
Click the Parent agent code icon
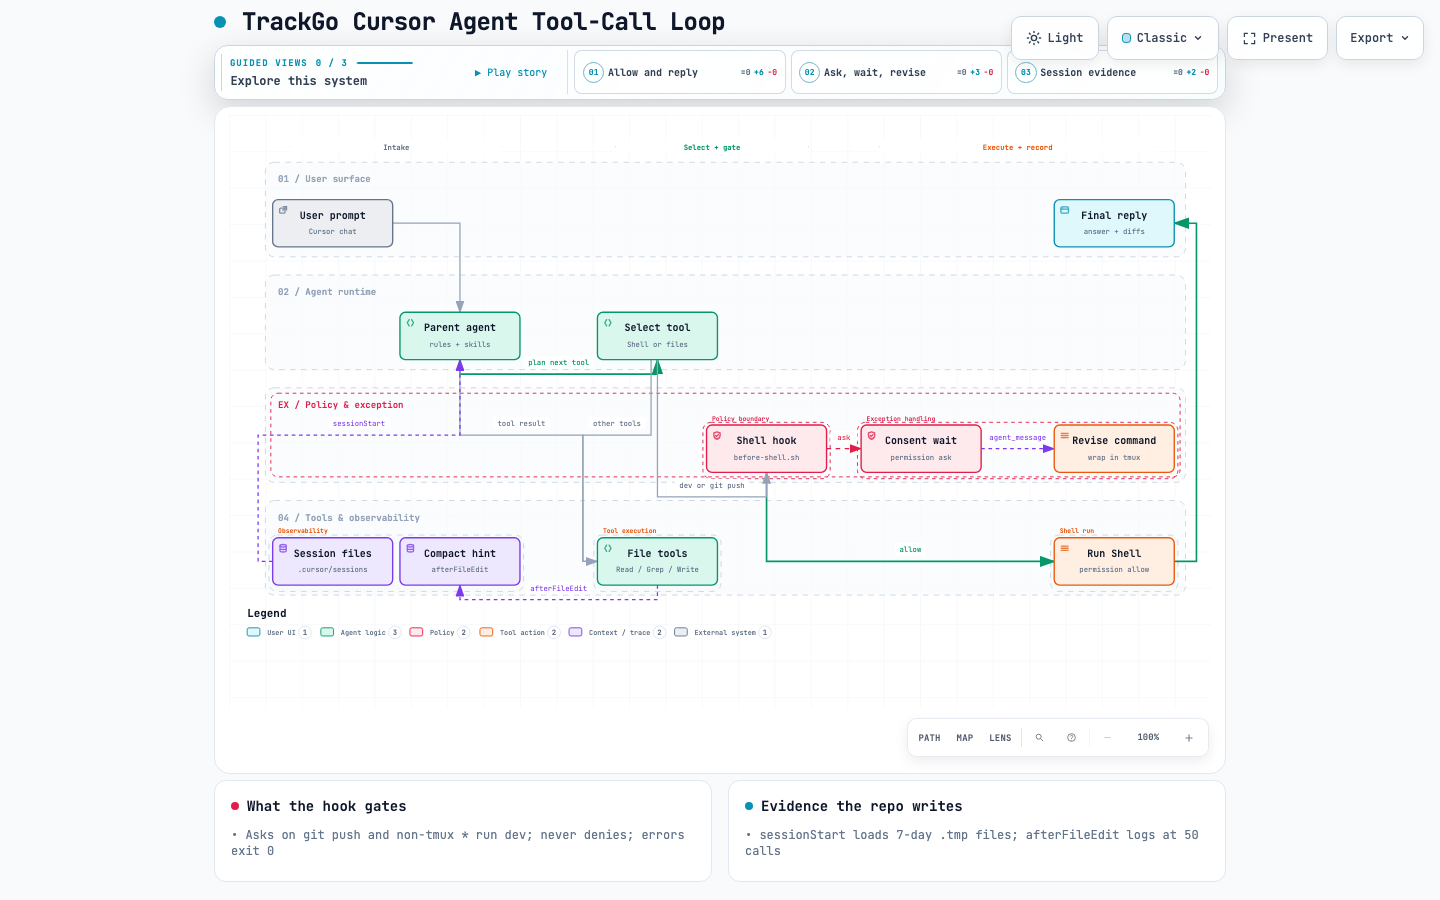click(x=410, y=323)
